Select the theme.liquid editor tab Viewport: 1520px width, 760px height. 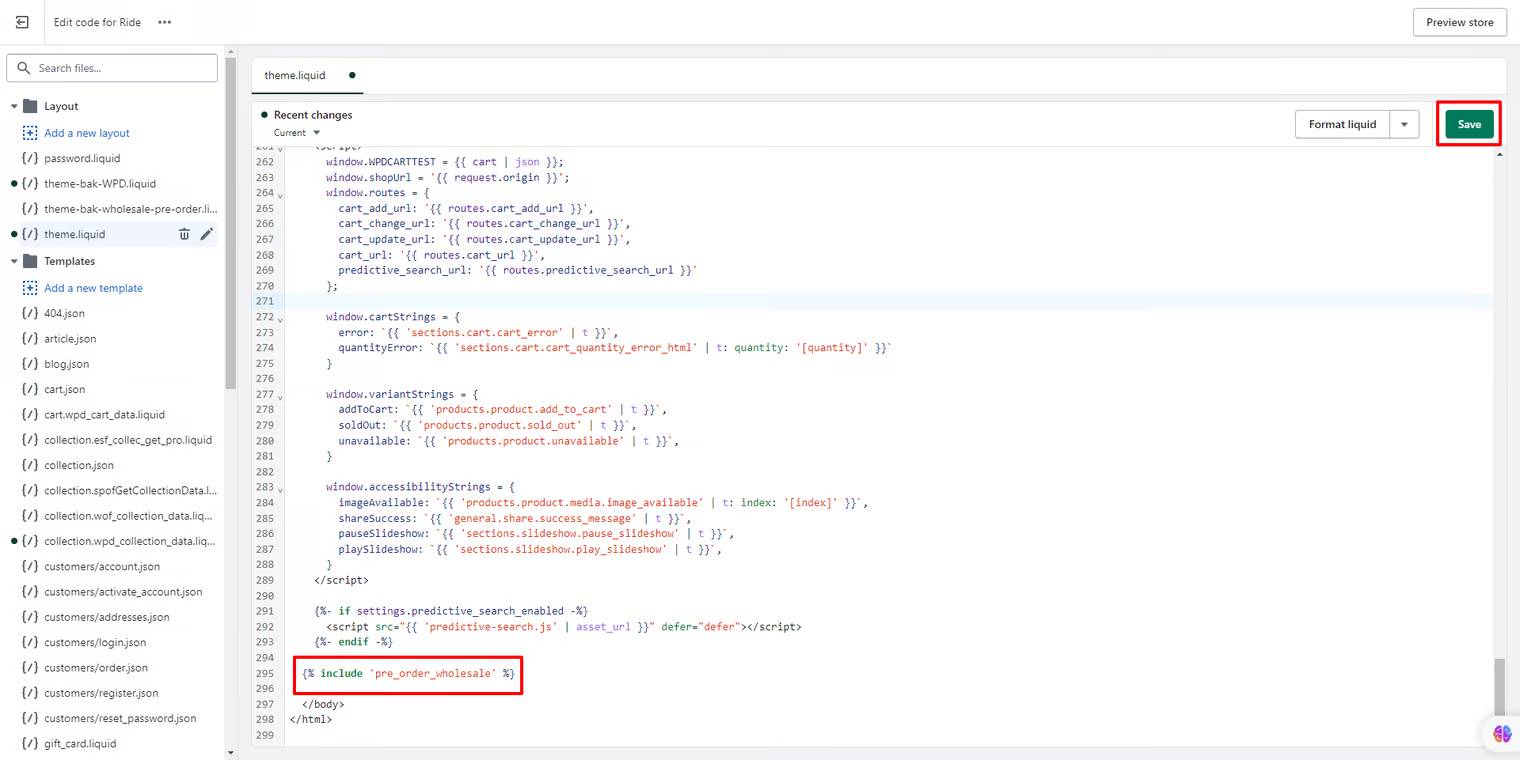point(295,75)
